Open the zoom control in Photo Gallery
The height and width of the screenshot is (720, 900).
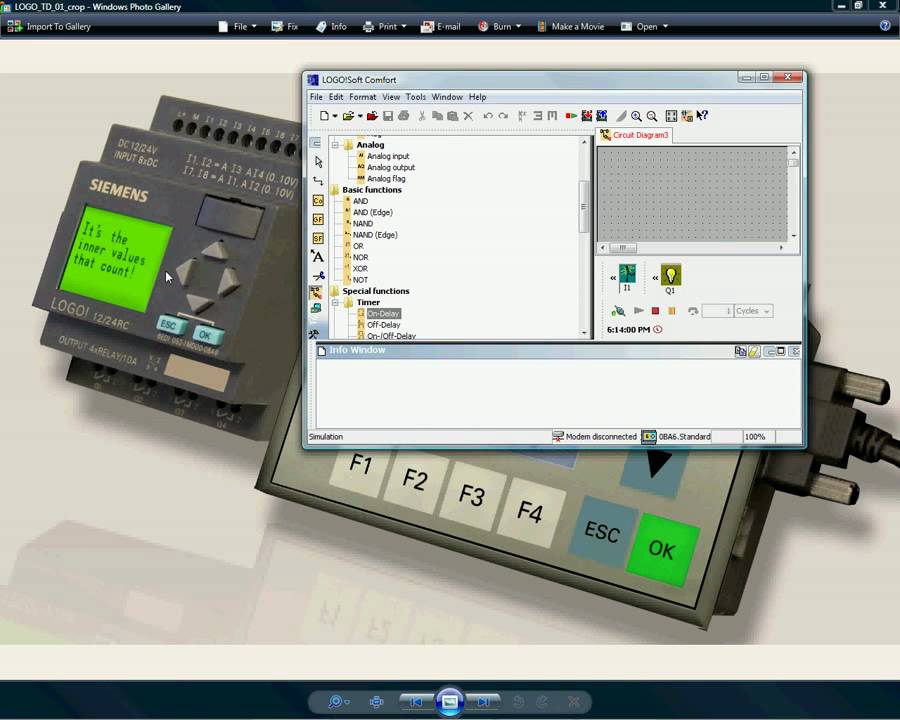point(339,701)
